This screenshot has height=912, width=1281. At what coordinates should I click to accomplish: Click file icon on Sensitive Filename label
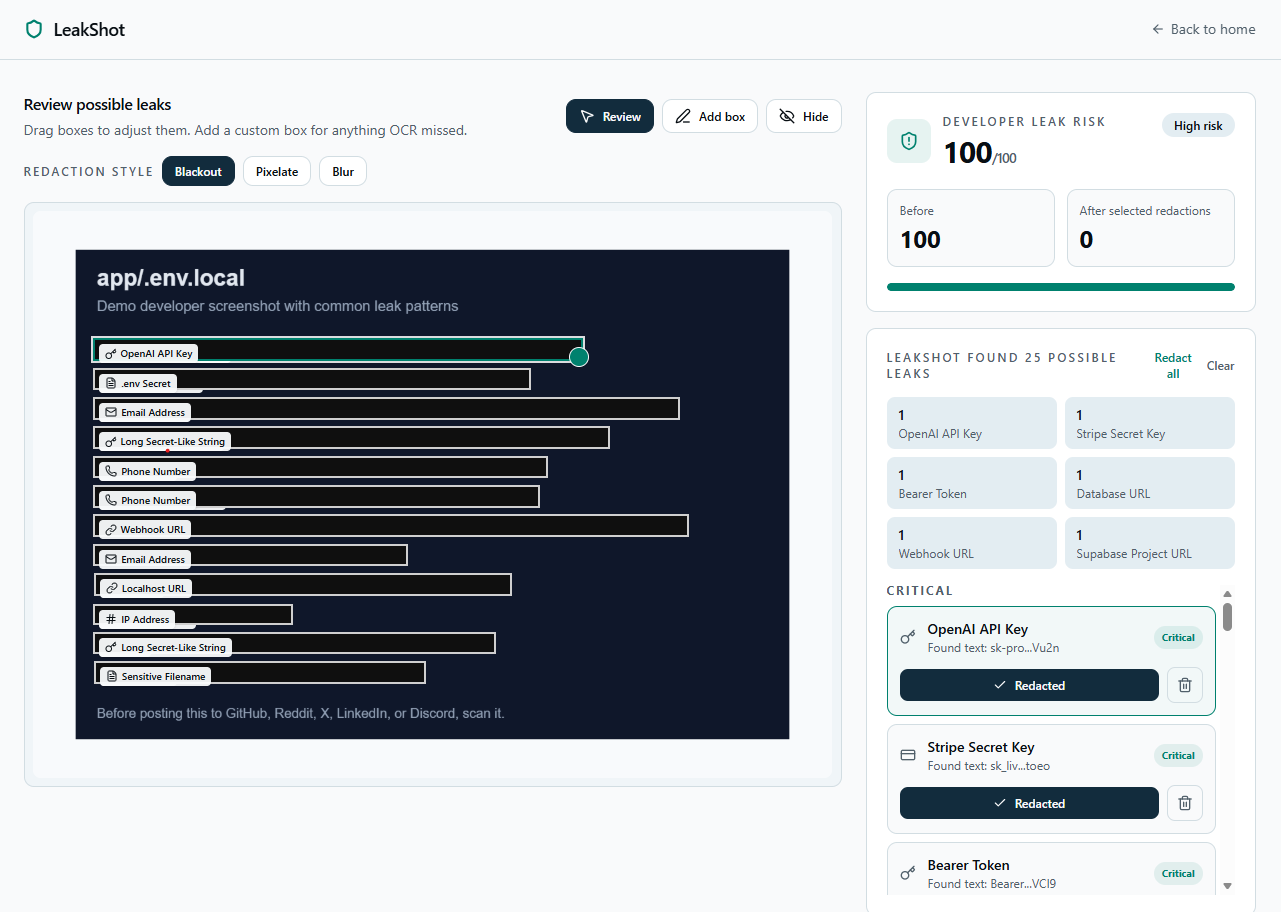click(112, 676)
